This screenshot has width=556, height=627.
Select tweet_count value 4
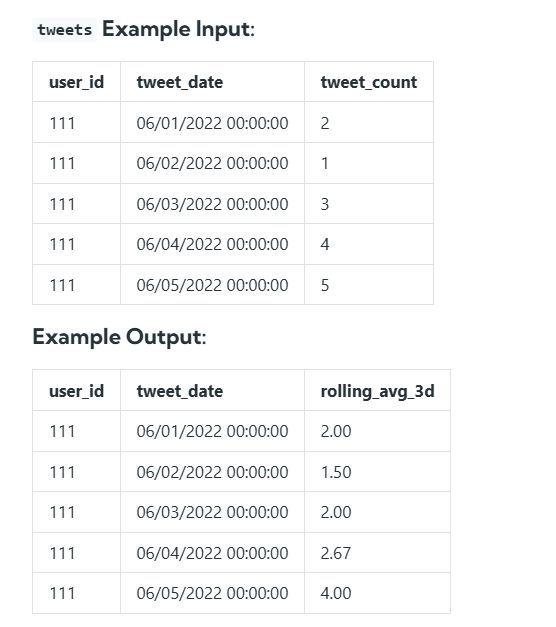[325, 244]
